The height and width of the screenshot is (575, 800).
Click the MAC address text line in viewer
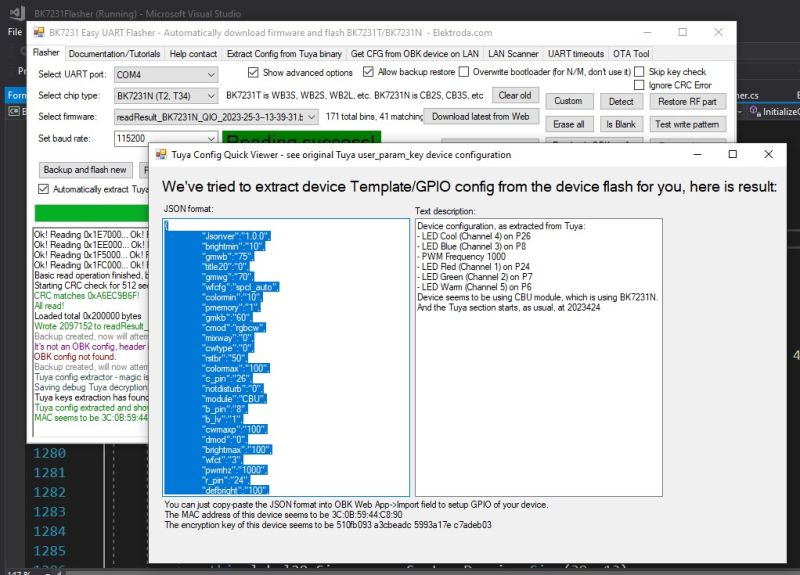(284, 515)
